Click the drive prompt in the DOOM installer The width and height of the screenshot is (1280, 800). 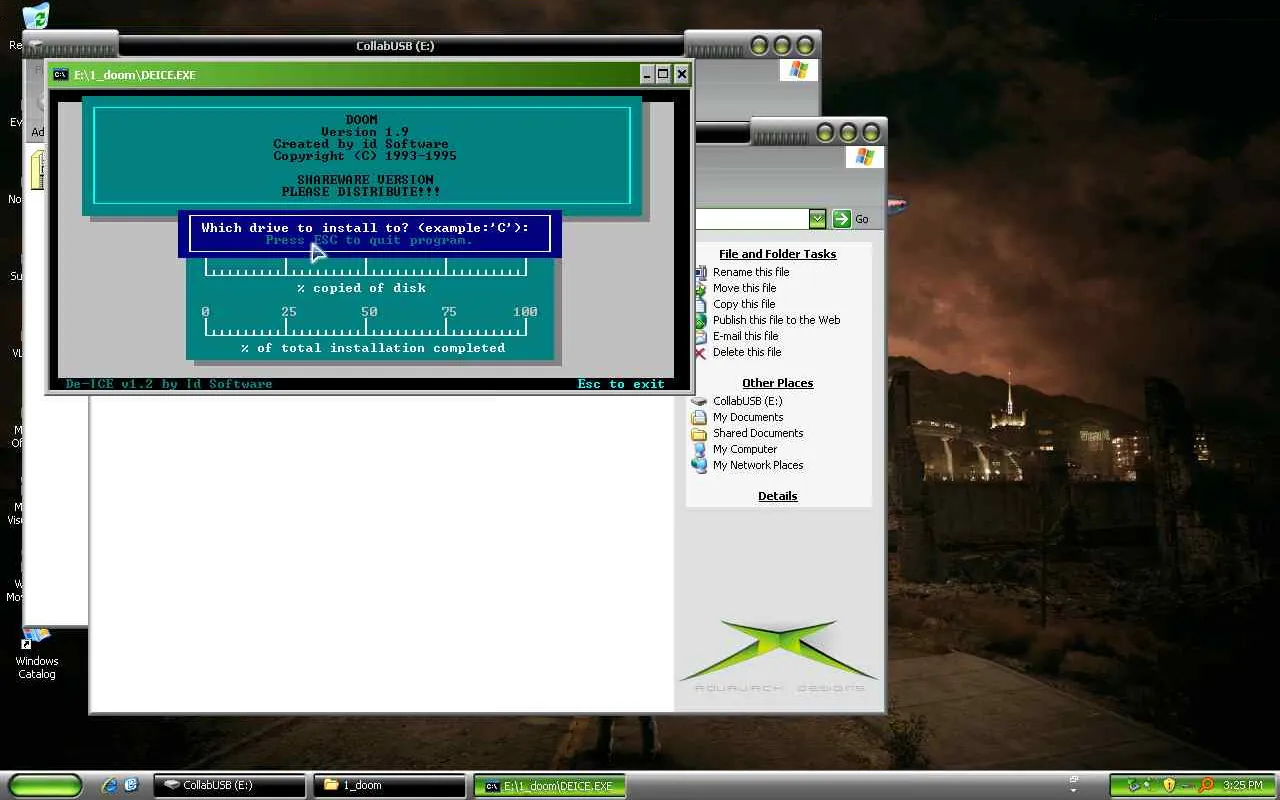pos(365,227)
